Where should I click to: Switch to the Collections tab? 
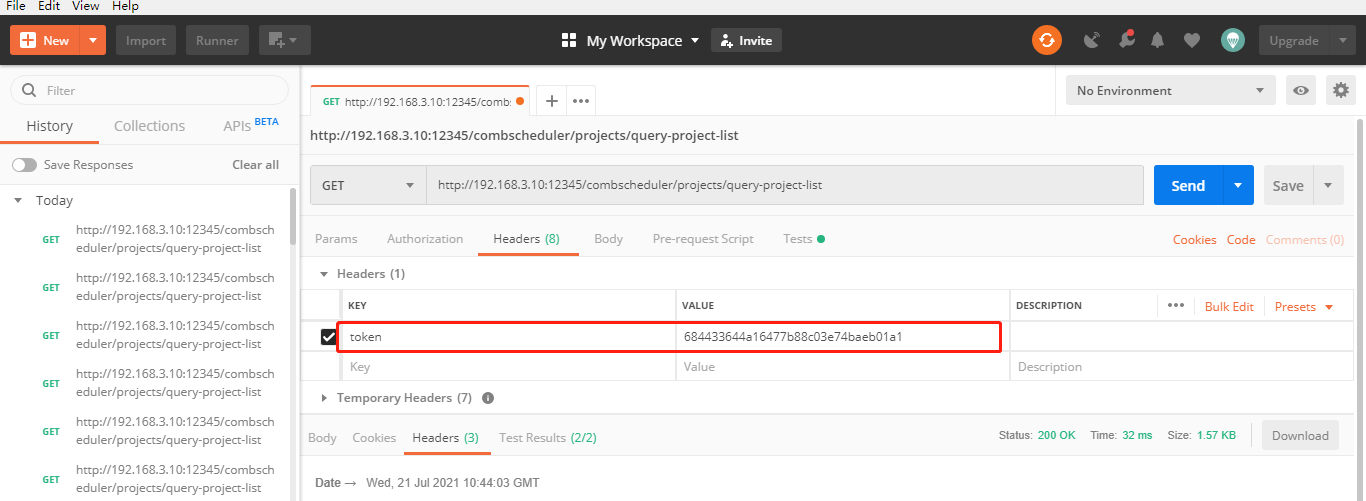[x=149, y=126]
